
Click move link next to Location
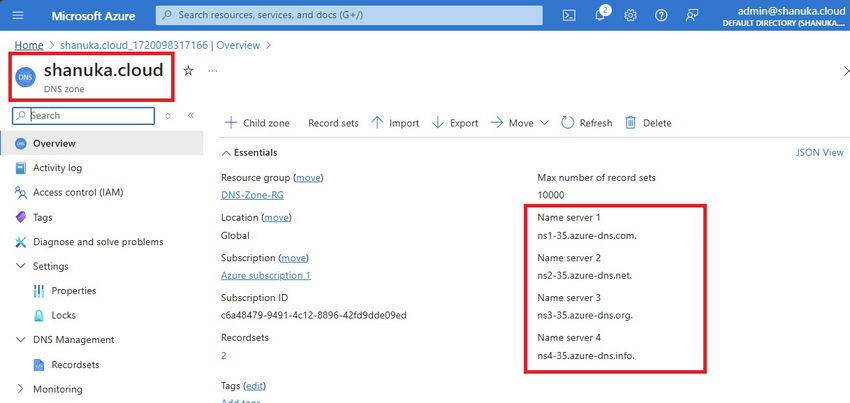[x=277, y=218]
